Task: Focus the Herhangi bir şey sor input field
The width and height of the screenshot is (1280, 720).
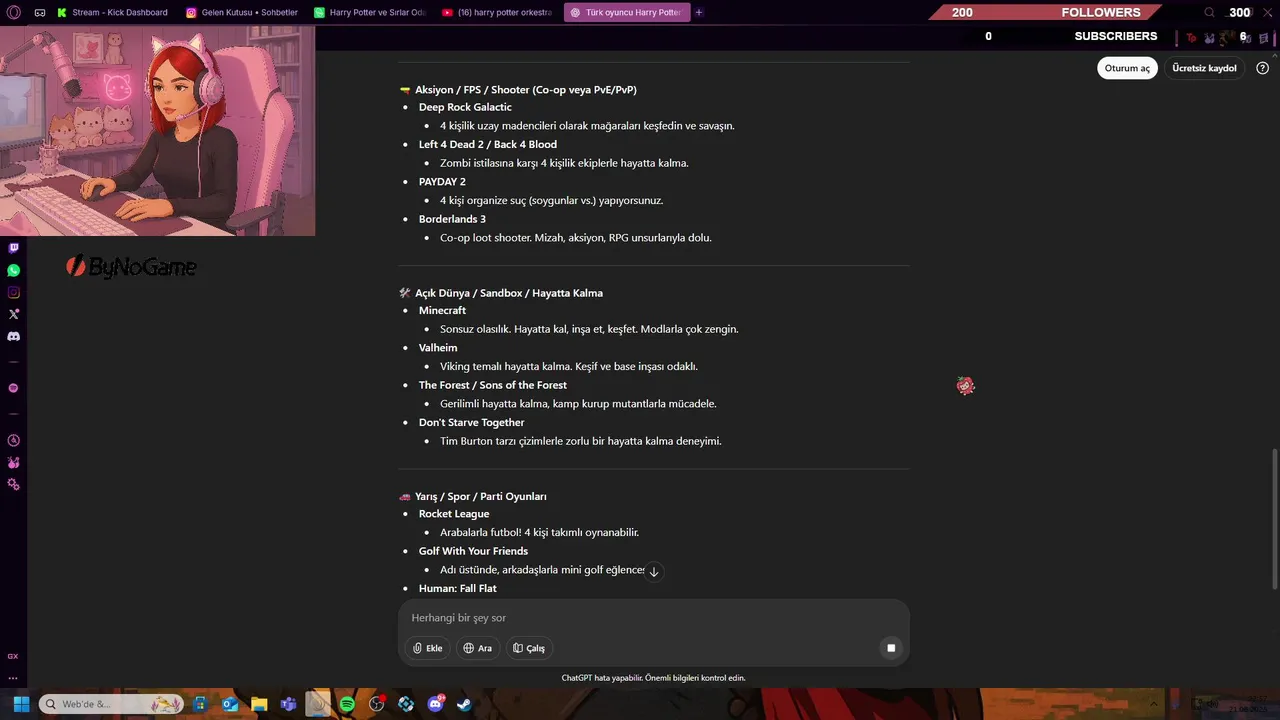Action: point(654,618)
